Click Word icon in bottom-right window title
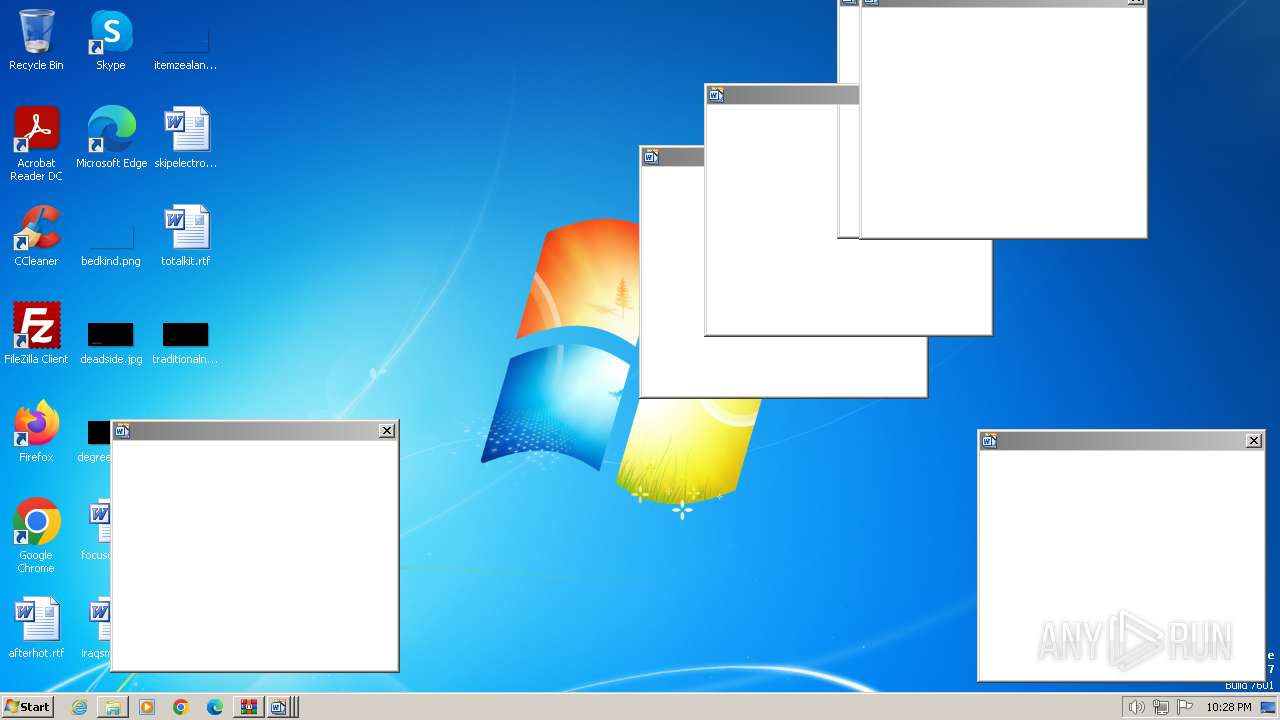This screenshot has height=720, width=1280. point(989,441)
